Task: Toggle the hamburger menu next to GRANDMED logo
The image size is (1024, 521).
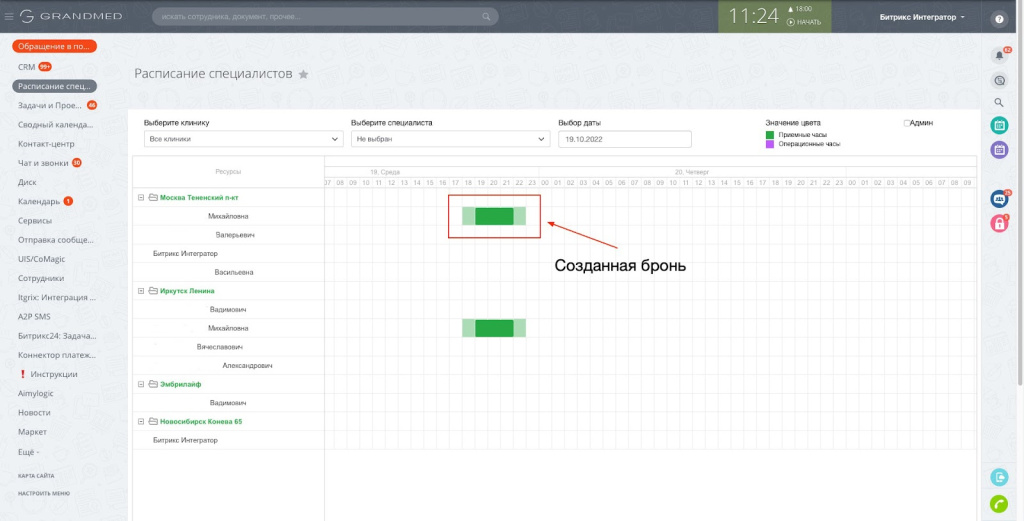Action: [9, 17]
